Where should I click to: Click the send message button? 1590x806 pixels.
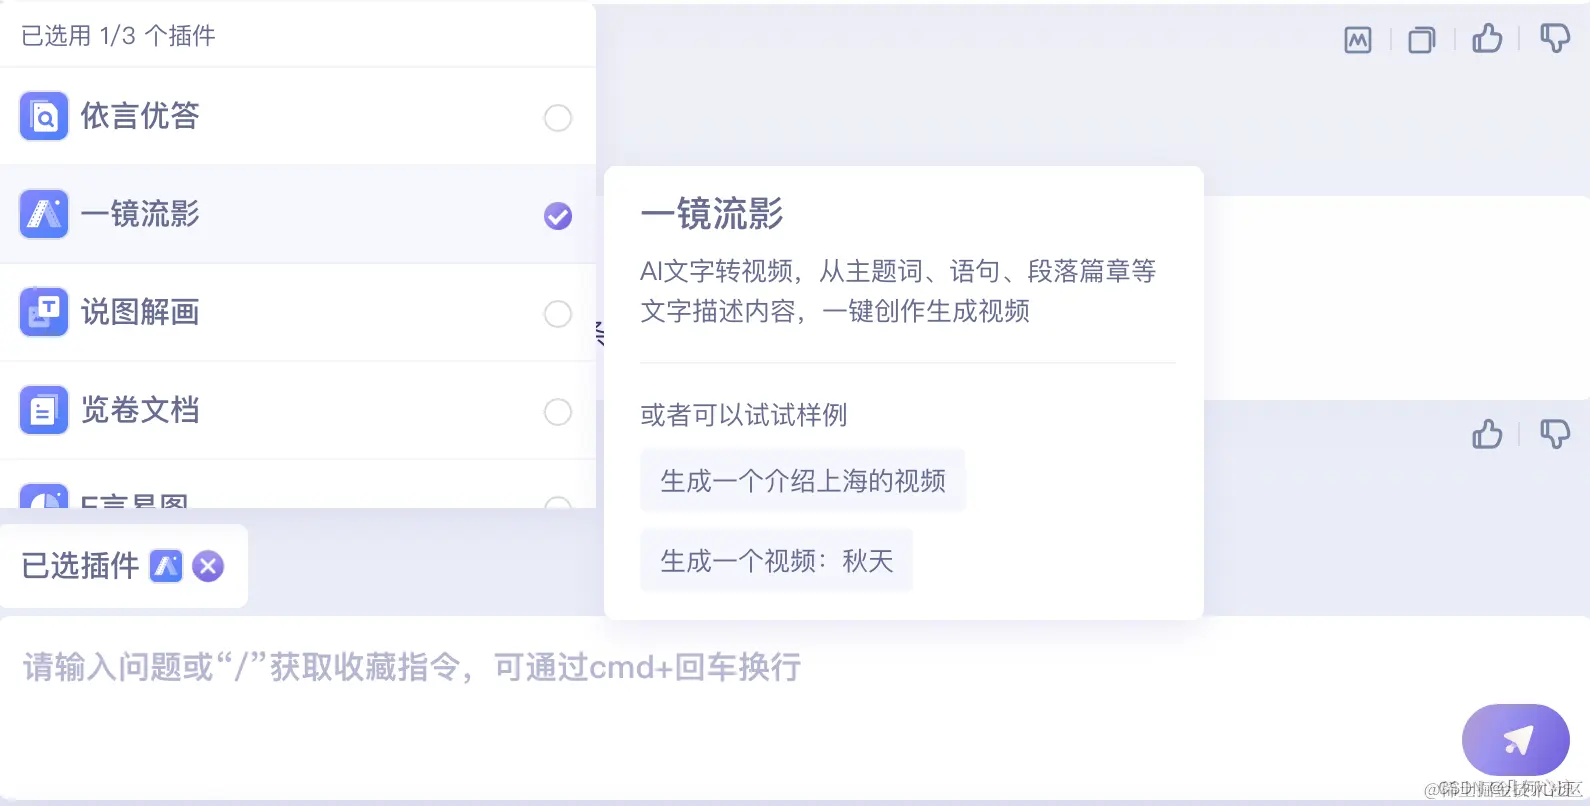coord(1516,739)
